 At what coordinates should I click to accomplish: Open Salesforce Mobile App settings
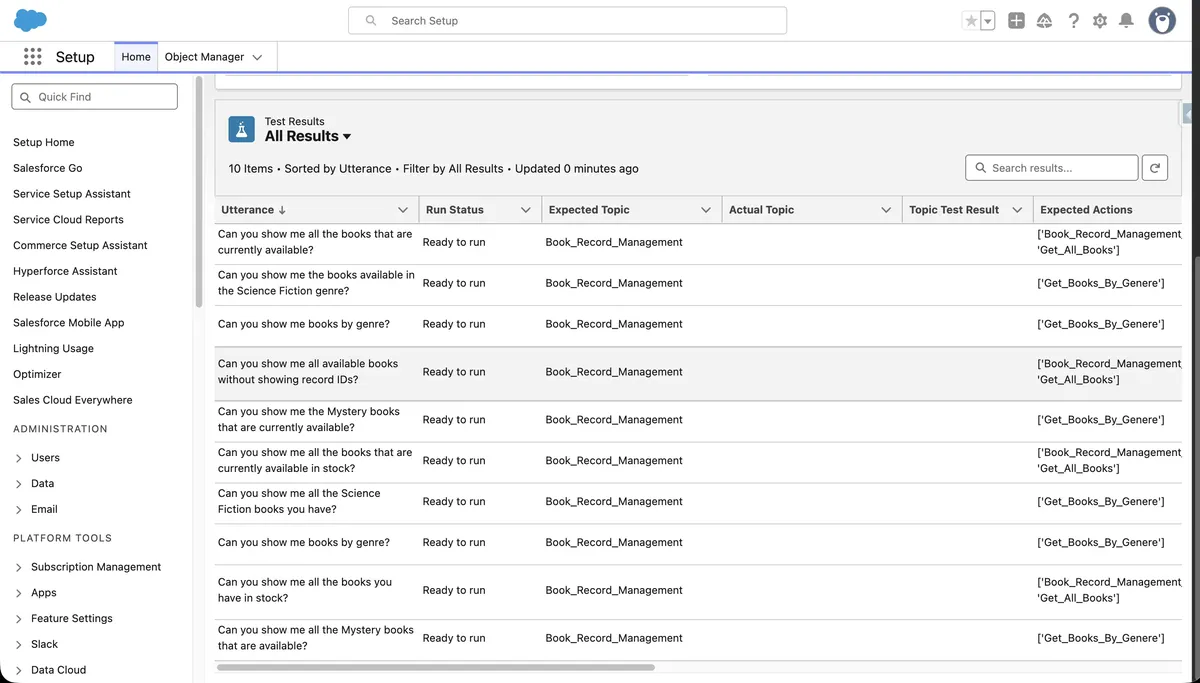pos(68,322)
